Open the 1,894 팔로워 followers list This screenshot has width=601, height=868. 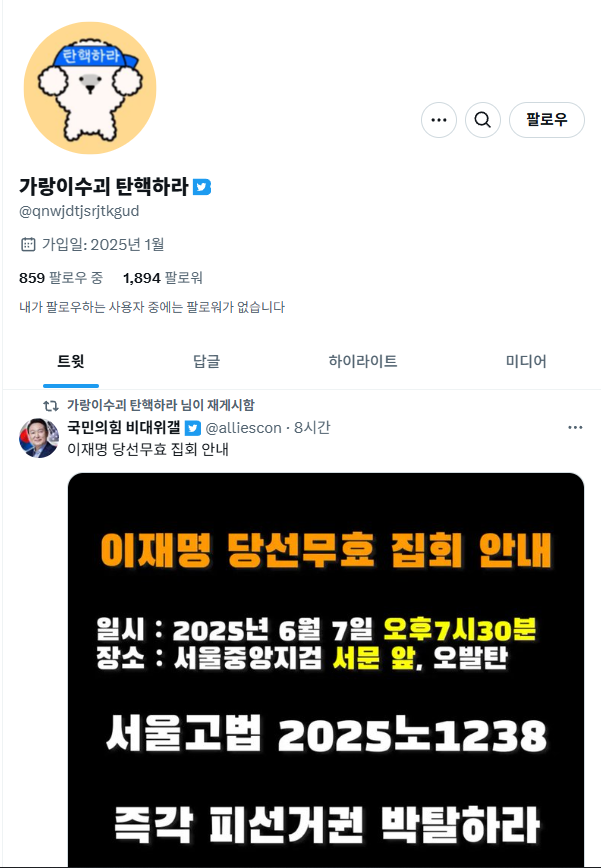(x=163, y=277)
